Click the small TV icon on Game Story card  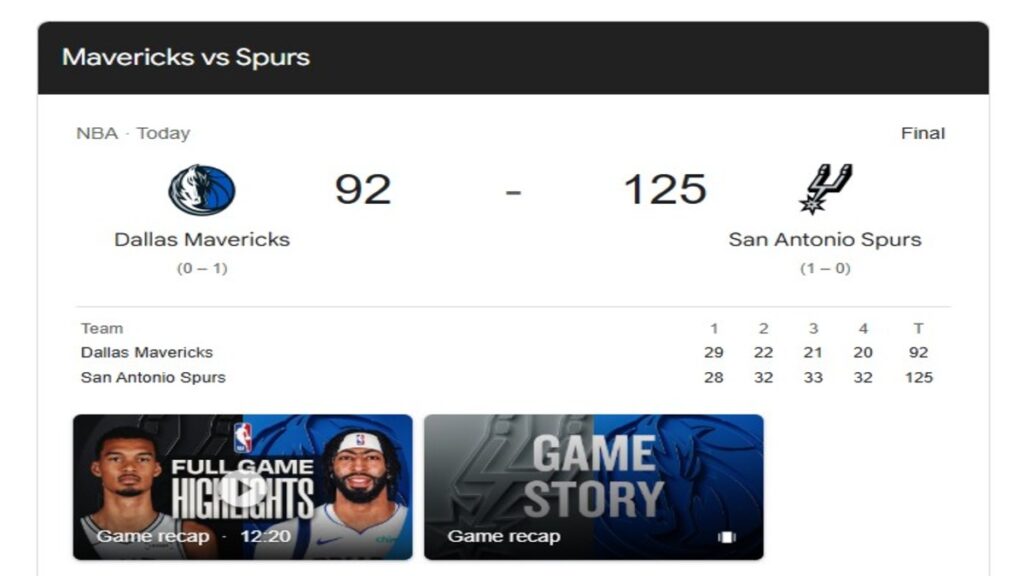[x=727, y=537]
